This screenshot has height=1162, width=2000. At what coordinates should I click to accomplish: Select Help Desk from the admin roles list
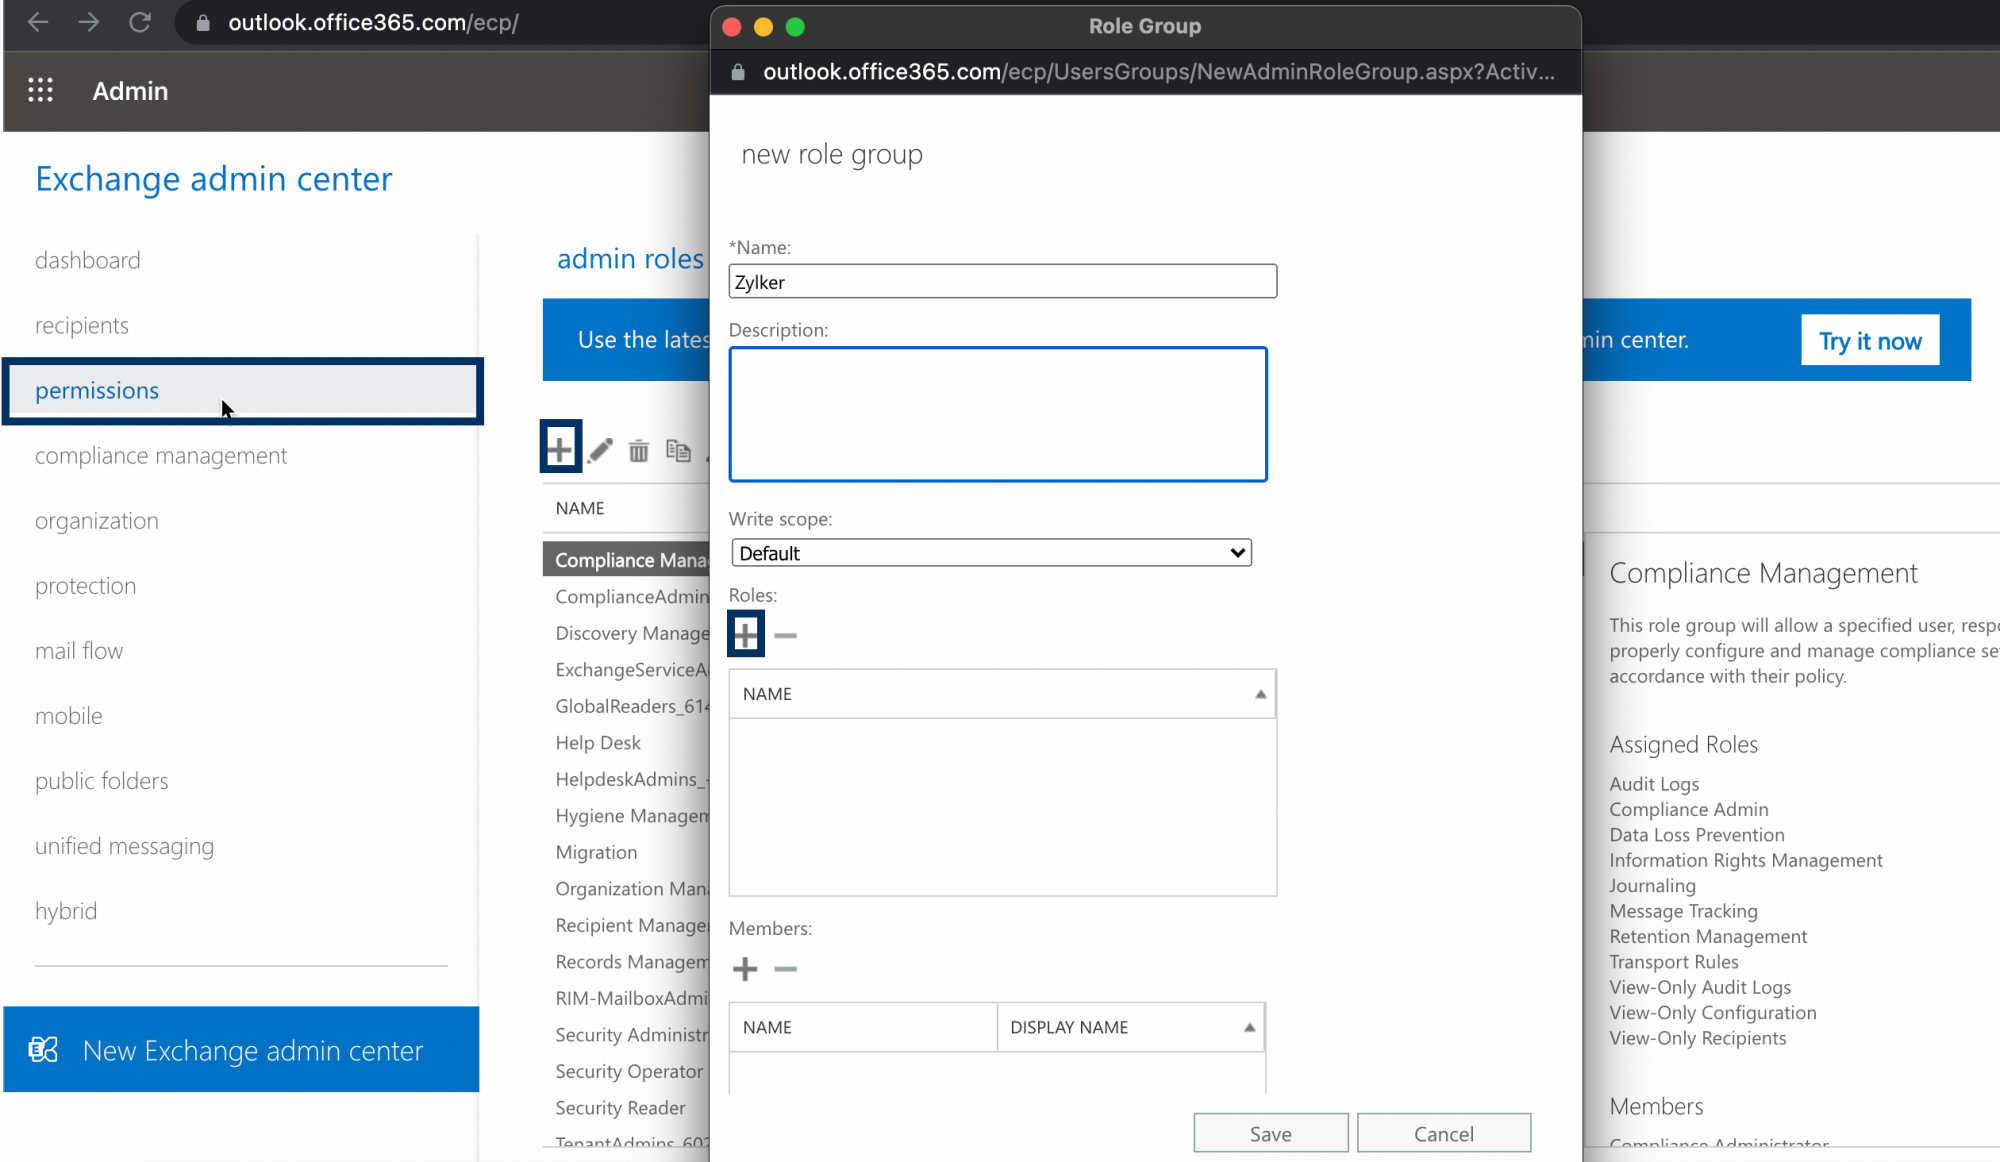[x=596, y=741]
